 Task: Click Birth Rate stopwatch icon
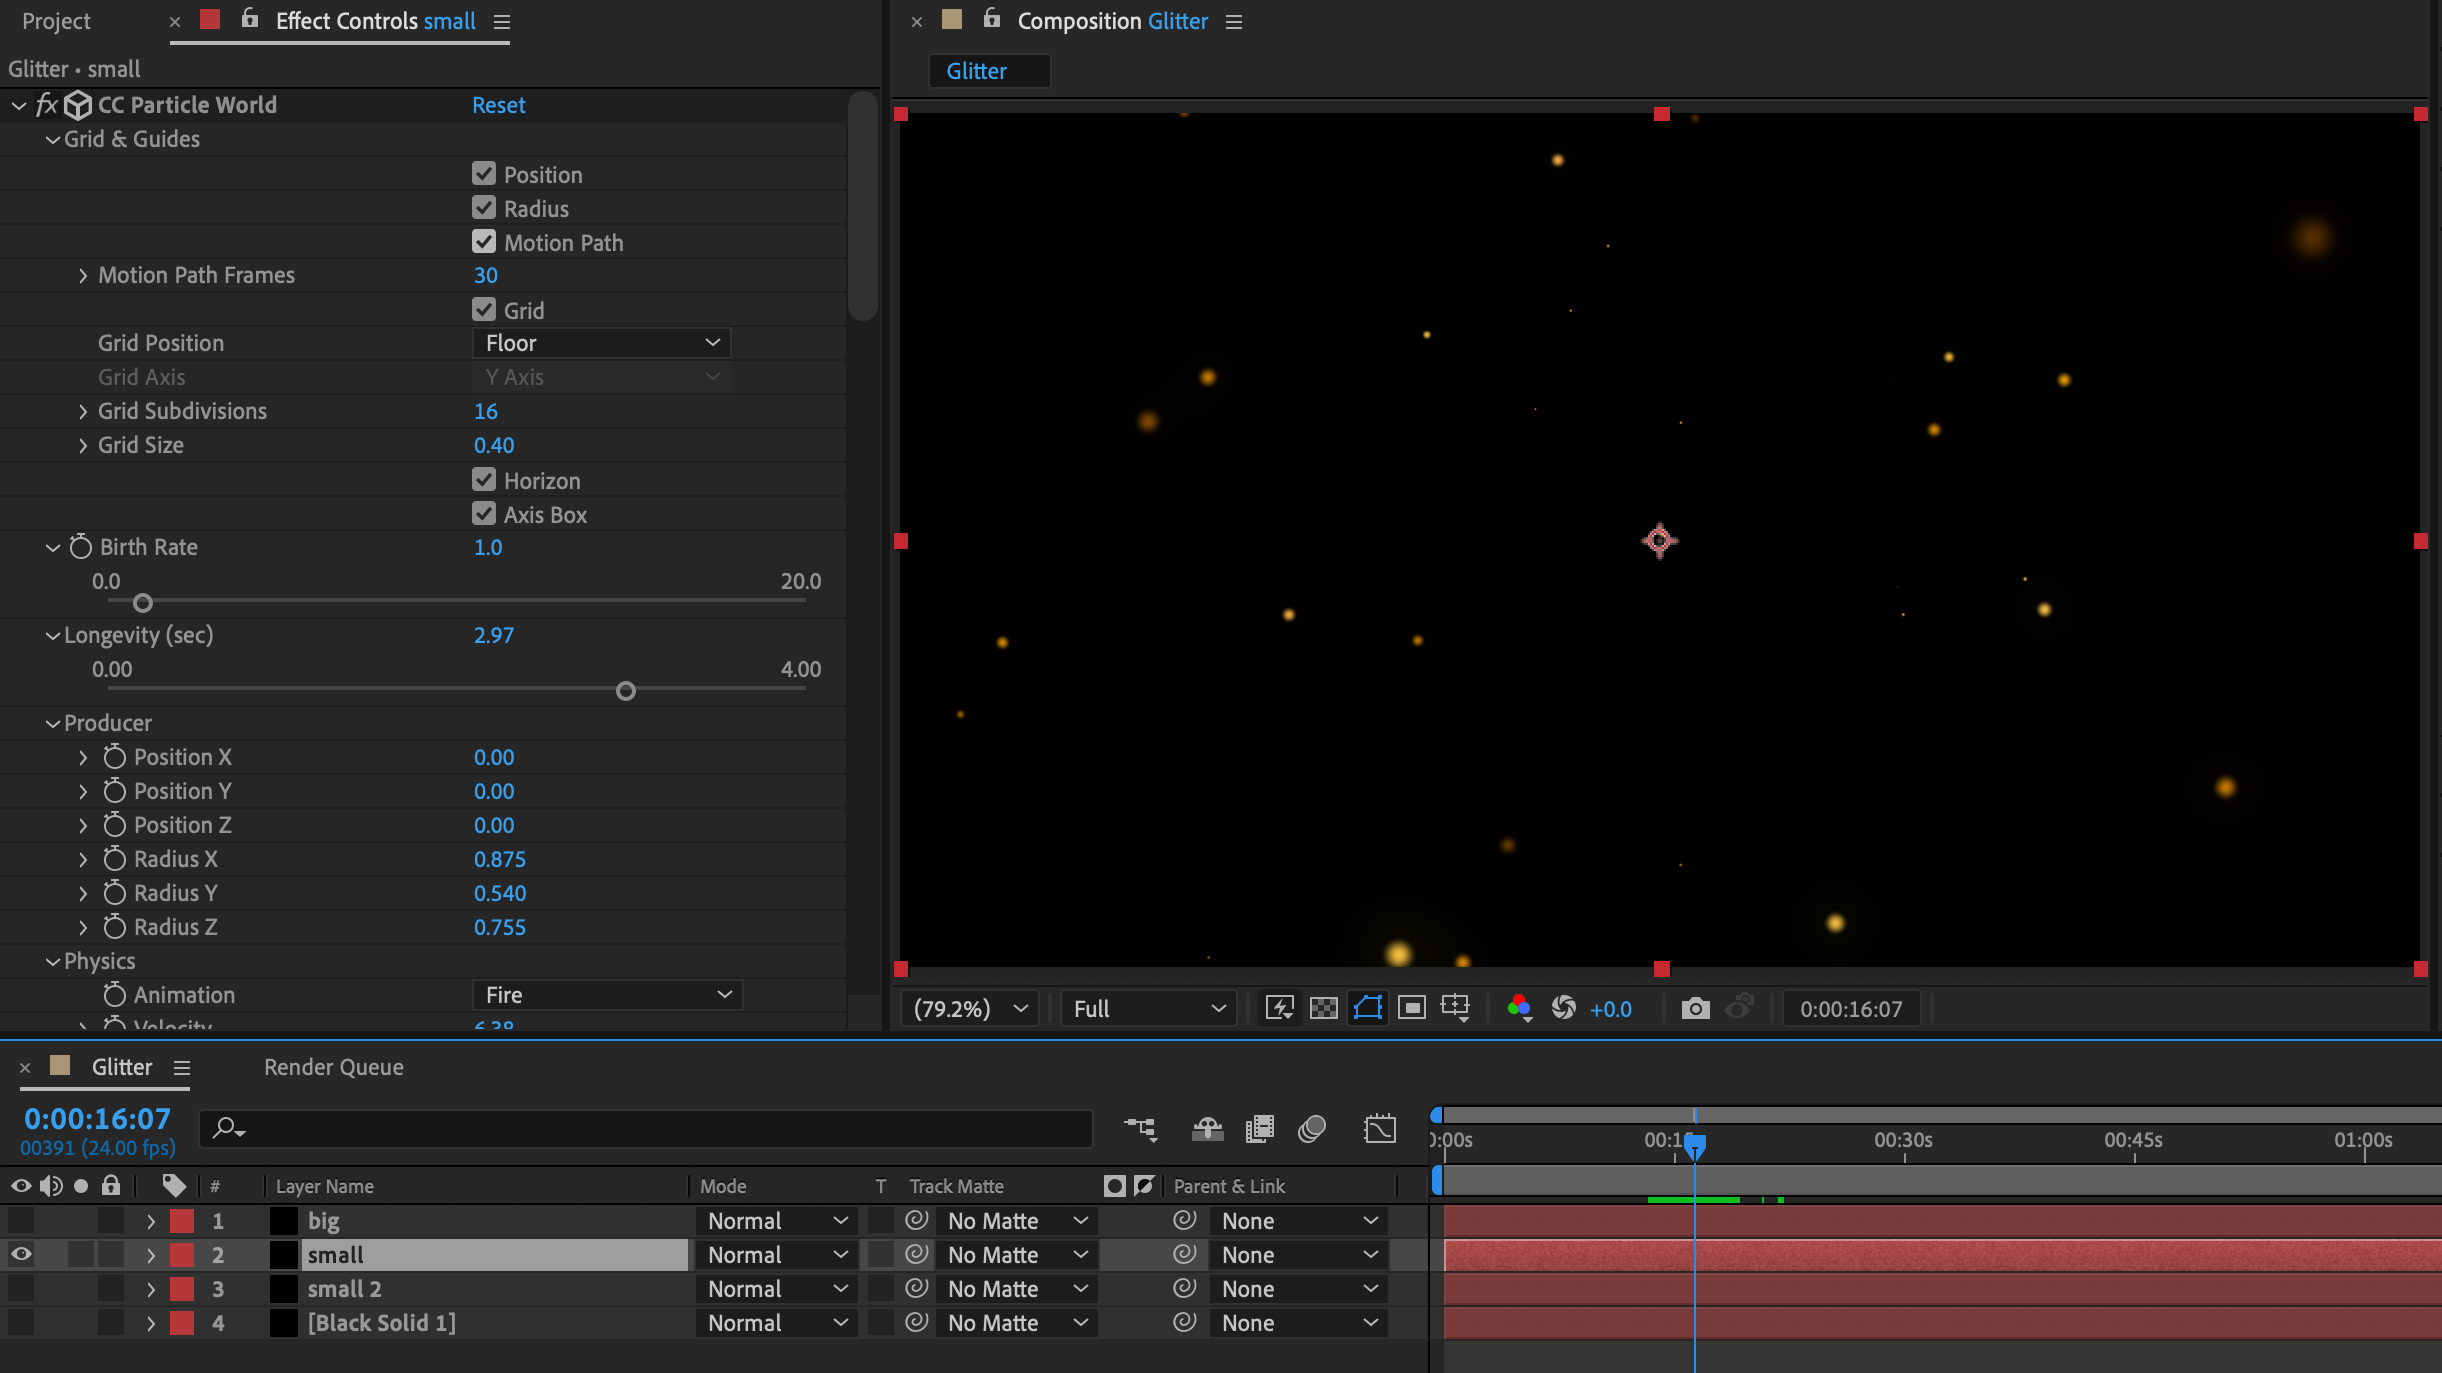[81, 547]
